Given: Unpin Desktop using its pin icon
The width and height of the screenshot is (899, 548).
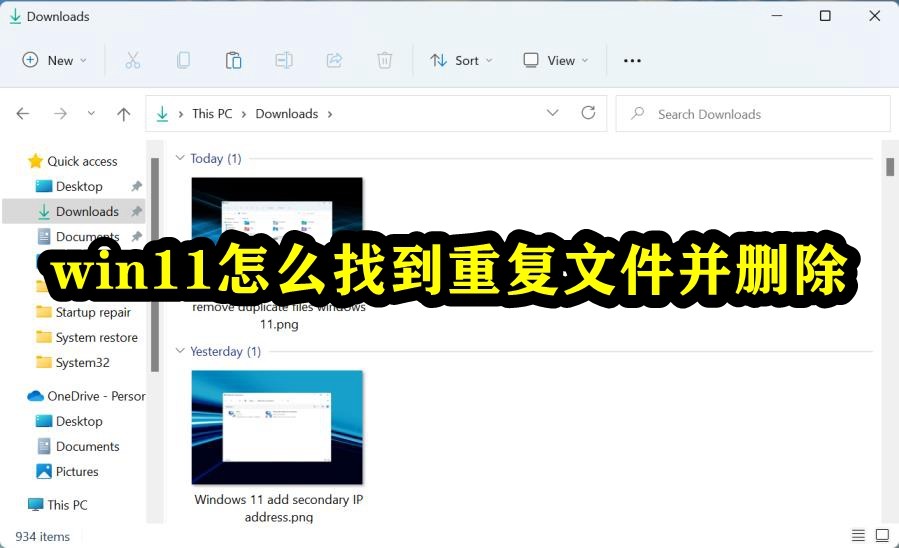Looking at the screenshot, I should pos(136,186).
